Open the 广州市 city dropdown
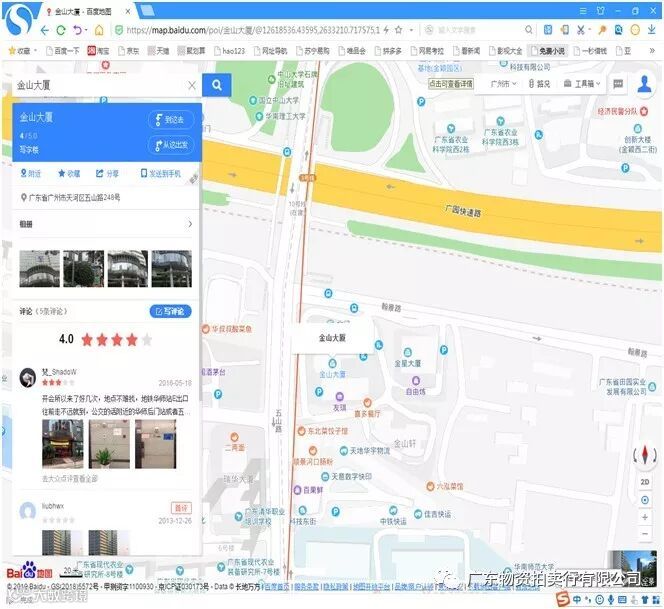The image size is (664, 609). click(503, 84)
